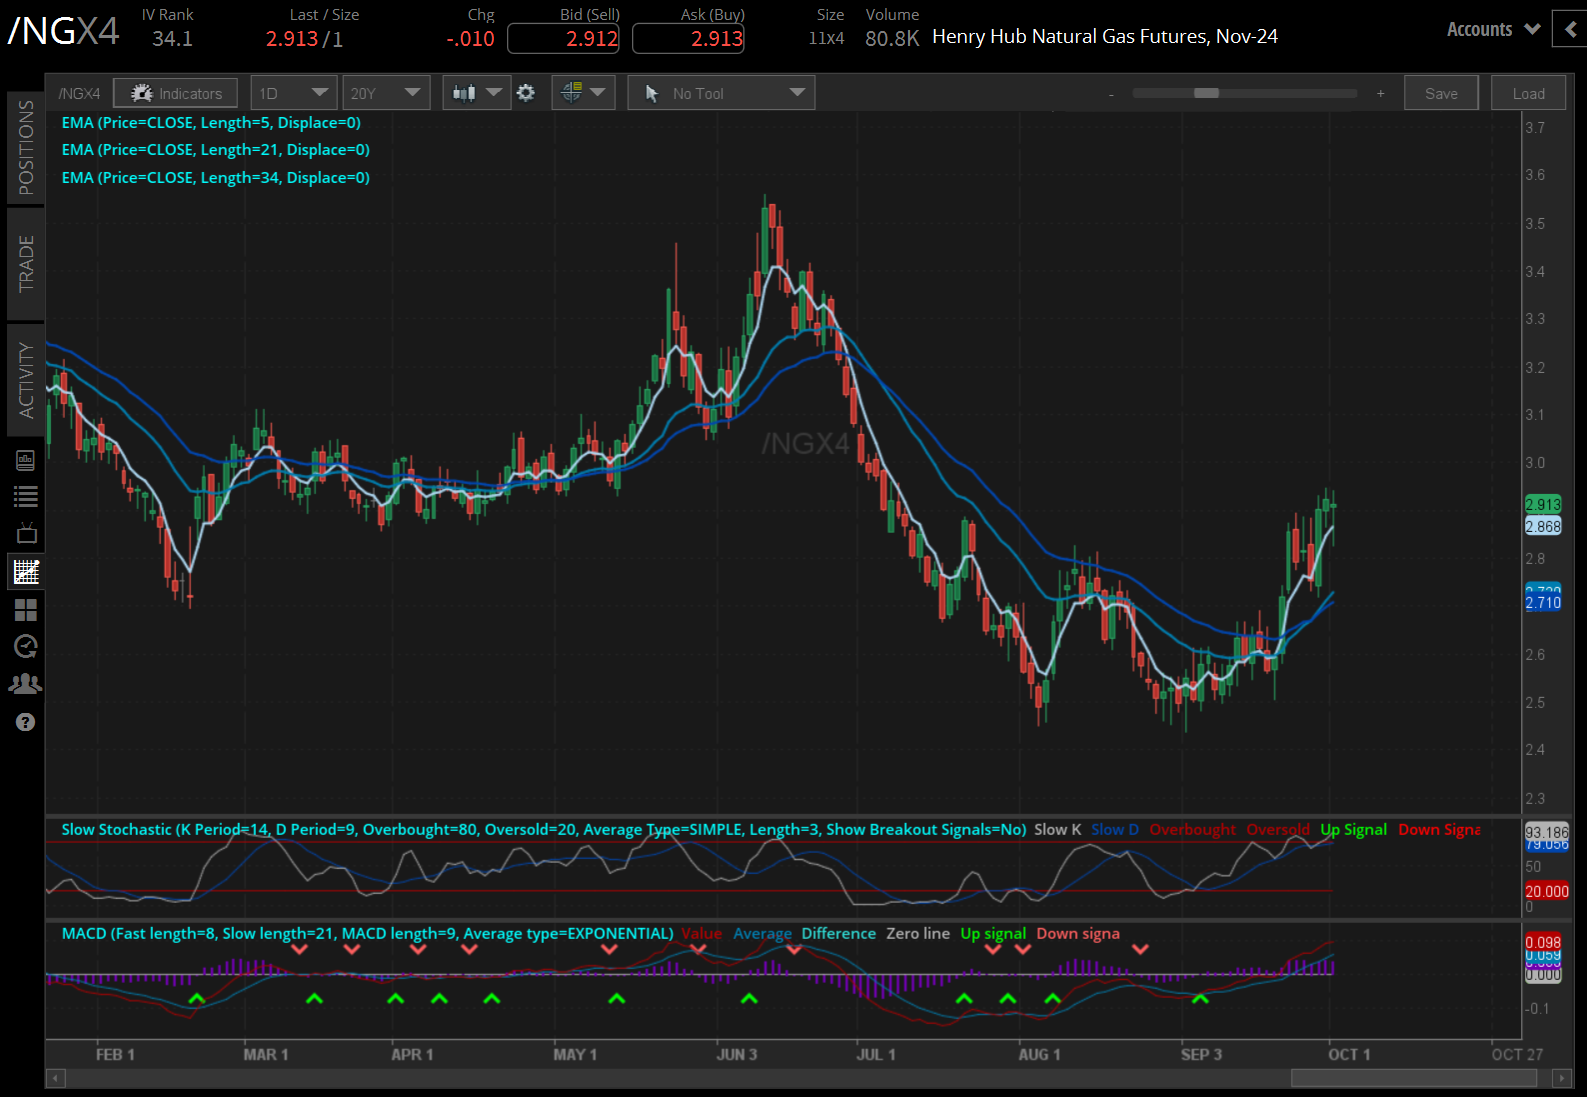The height and width of the screenshot is (1097, 1587).
Task: Select the EMA Length=34 study label
Action: click(215, 178)
